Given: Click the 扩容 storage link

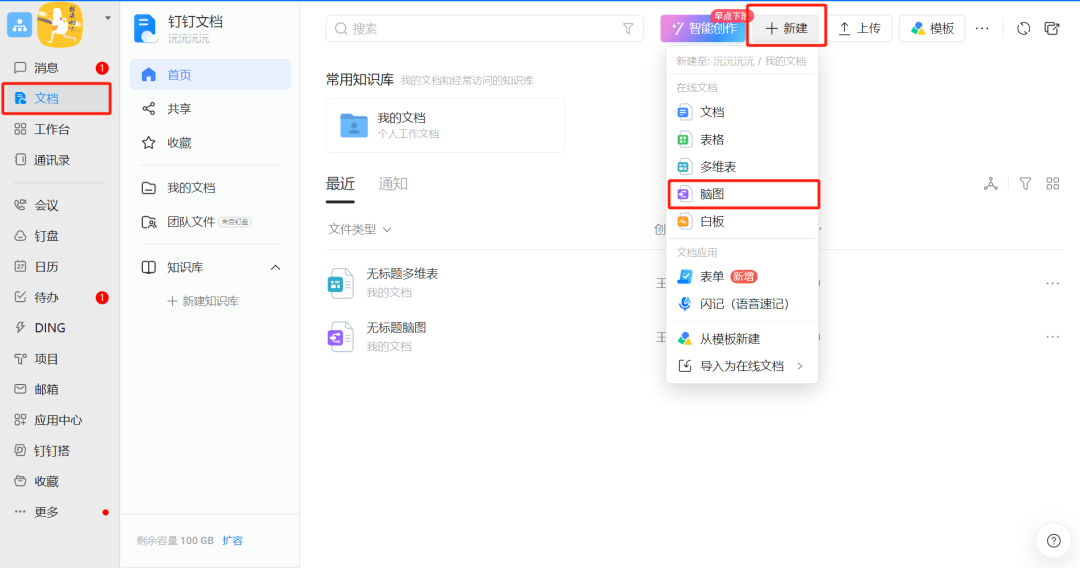Looking at the screenshot, I should tap(232, 540).
